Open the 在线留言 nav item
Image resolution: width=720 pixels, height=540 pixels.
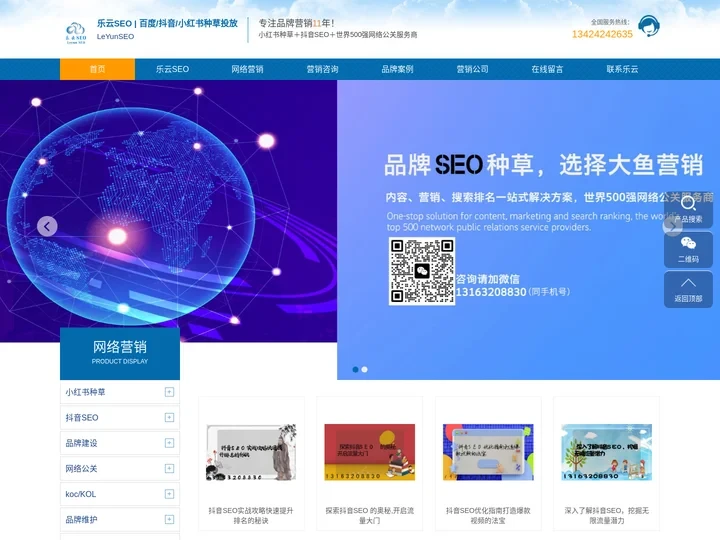click(547, 69)
